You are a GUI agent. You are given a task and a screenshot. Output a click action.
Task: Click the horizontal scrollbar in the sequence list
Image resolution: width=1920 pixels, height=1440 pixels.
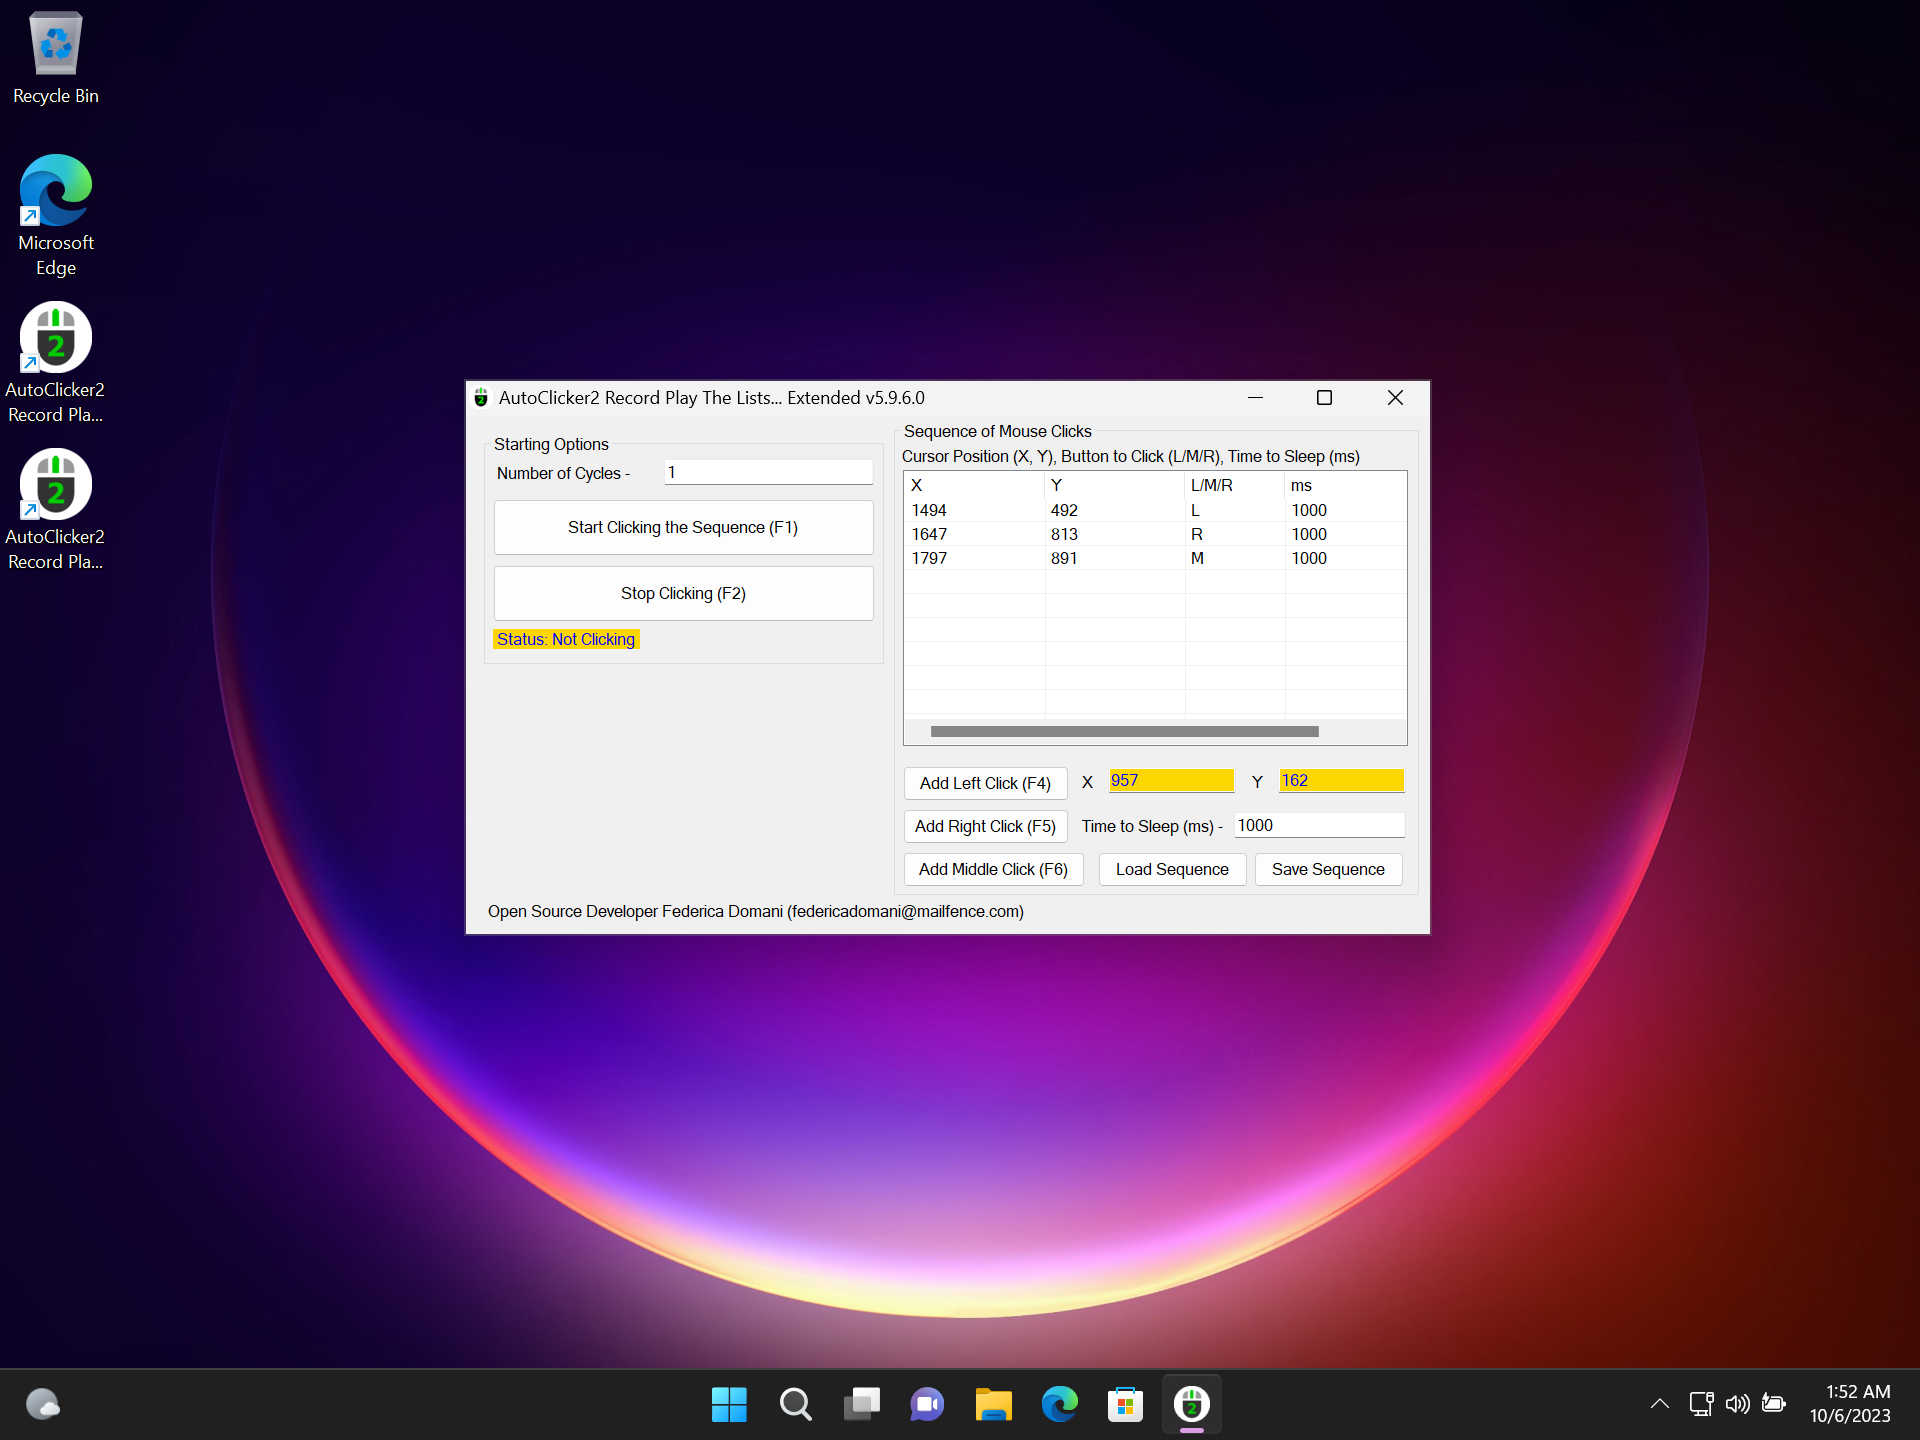(1124, 731)
